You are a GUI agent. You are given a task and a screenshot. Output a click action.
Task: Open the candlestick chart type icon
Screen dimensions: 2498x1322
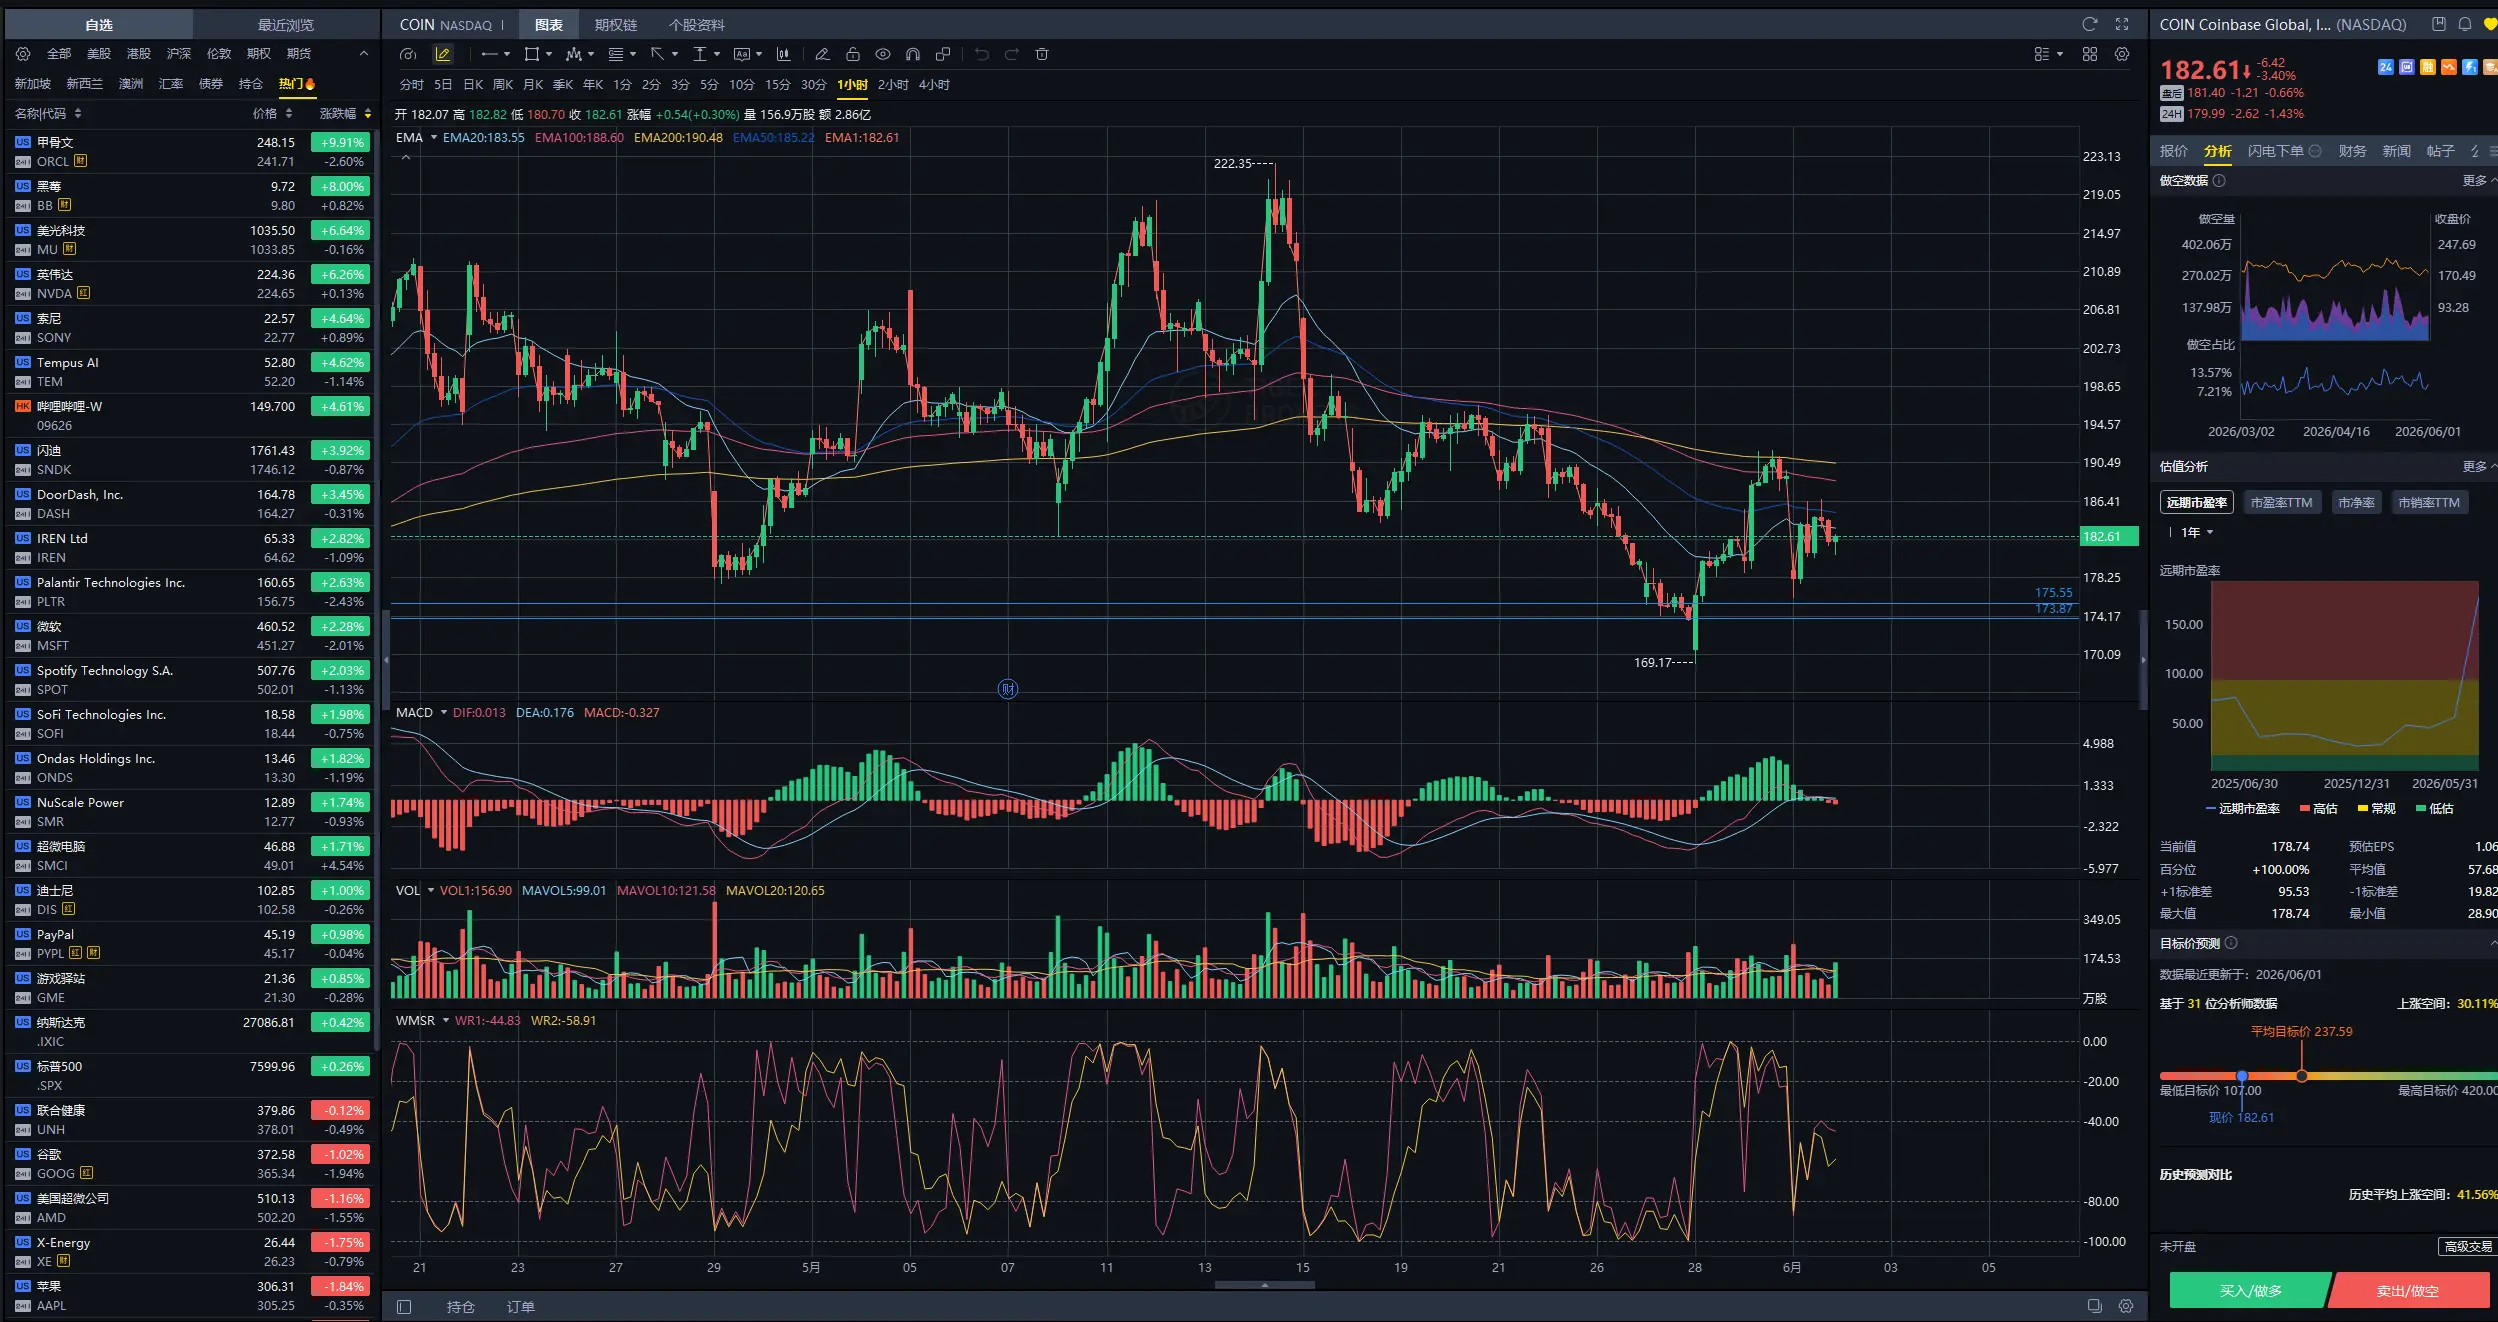click(x=783, y=54)
